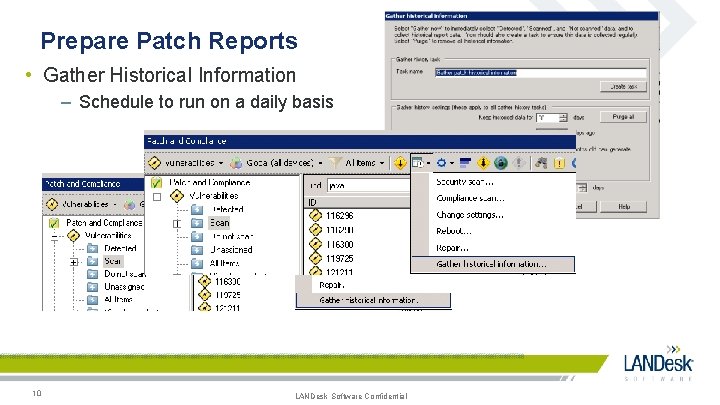
Task: Click All items folder icon in left tree
Action: click(x=93, y=300)
